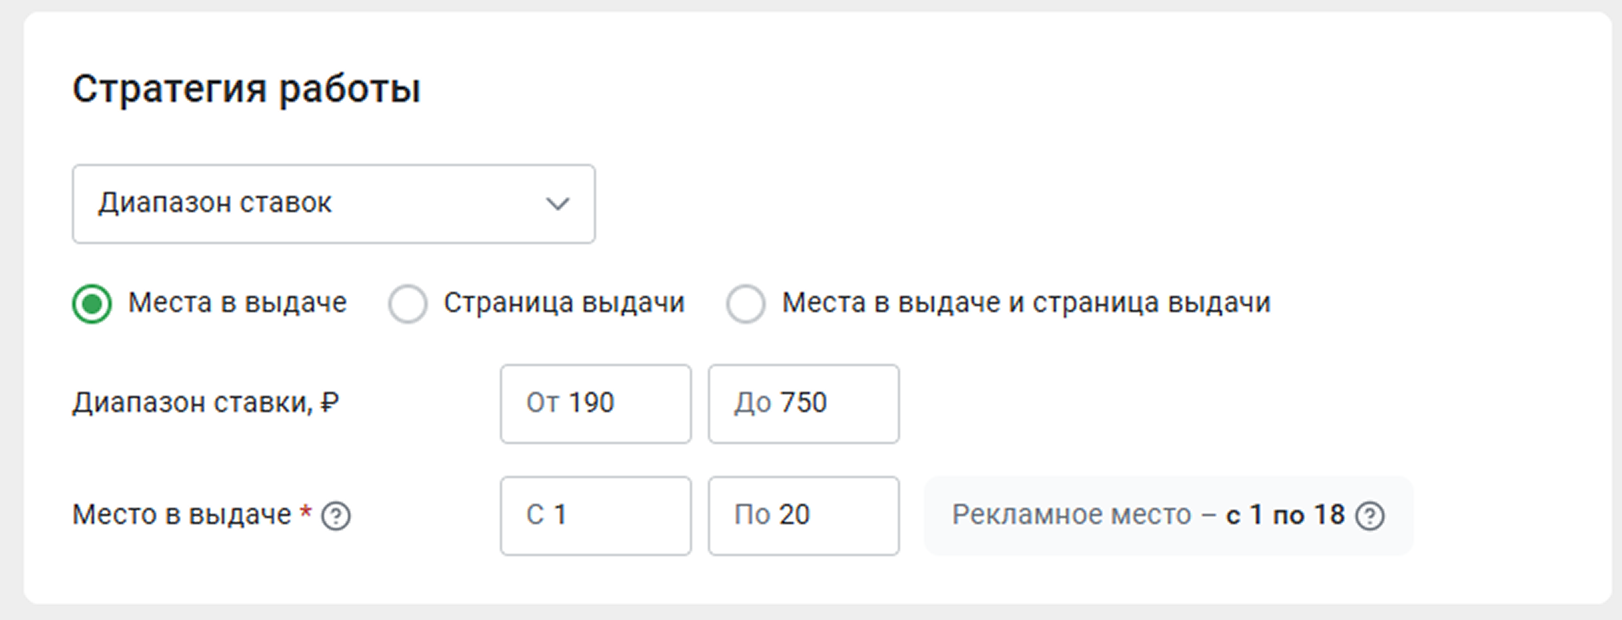Click the С 1 starting position field
Screen dimensions: 1622x620
[x=596, y=516]
